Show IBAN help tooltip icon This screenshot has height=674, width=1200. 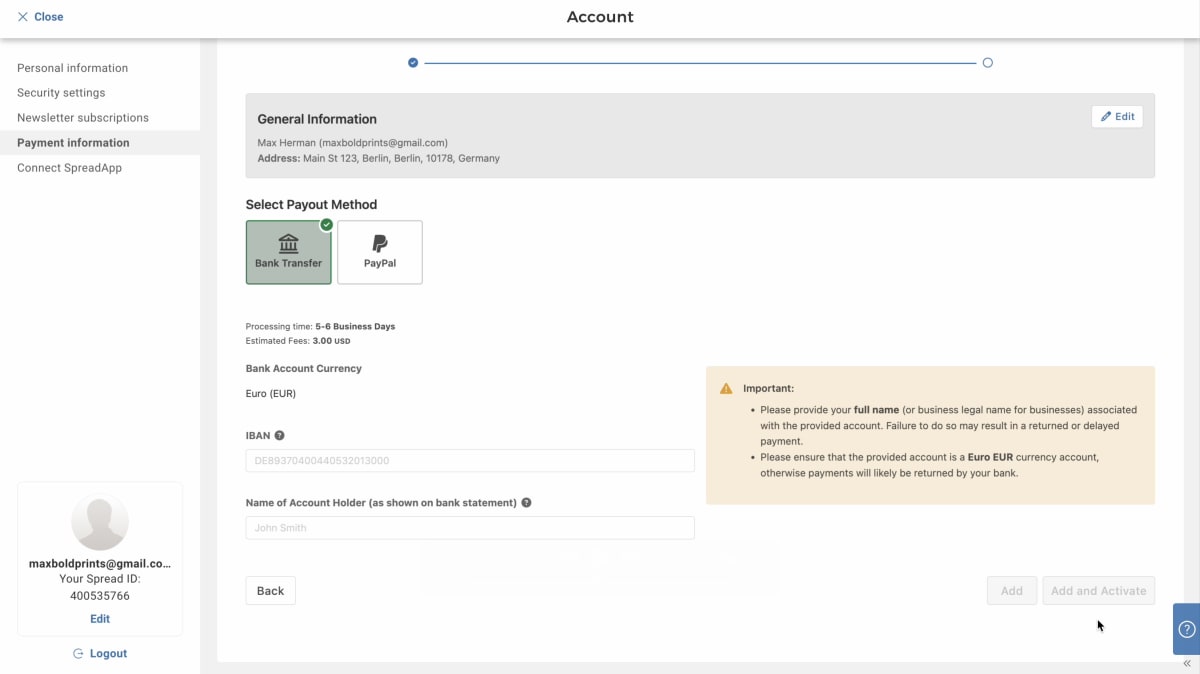pyautogui.click(x=280, y=435)
